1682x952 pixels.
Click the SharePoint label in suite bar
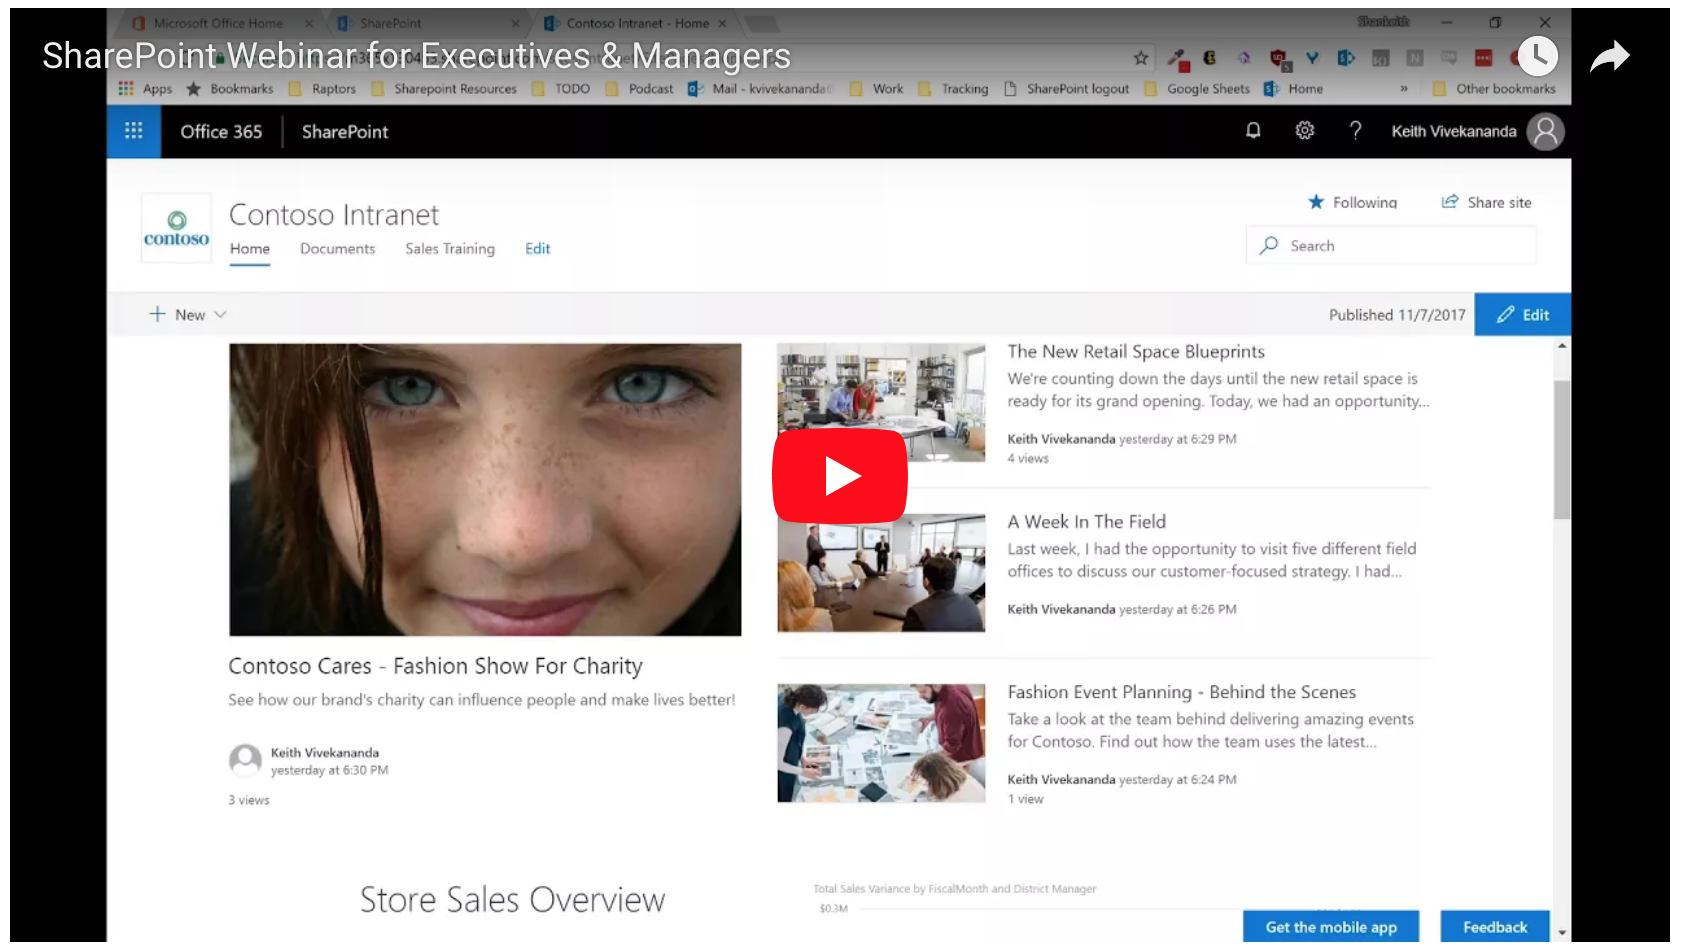[x=345, y=132]
